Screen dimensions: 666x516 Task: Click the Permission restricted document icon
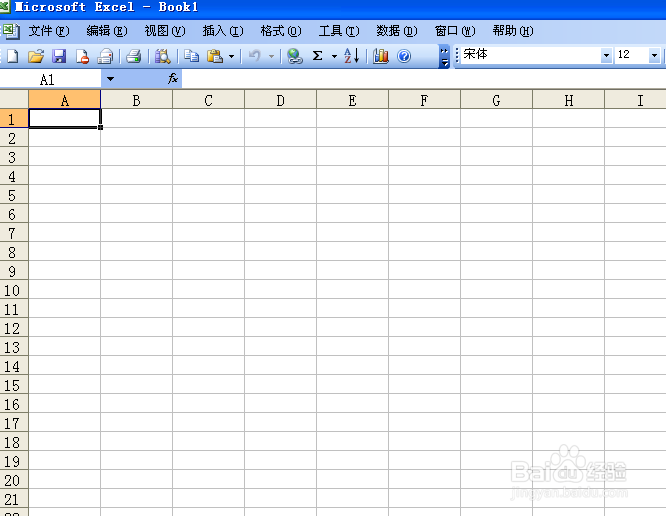(x=82, y=56)
